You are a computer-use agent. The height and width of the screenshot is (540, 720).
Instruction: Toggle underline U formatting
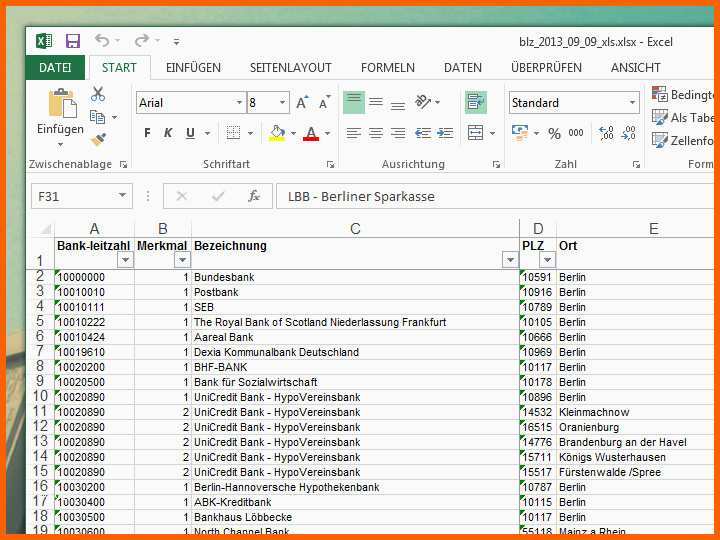(x=190, y=133)
